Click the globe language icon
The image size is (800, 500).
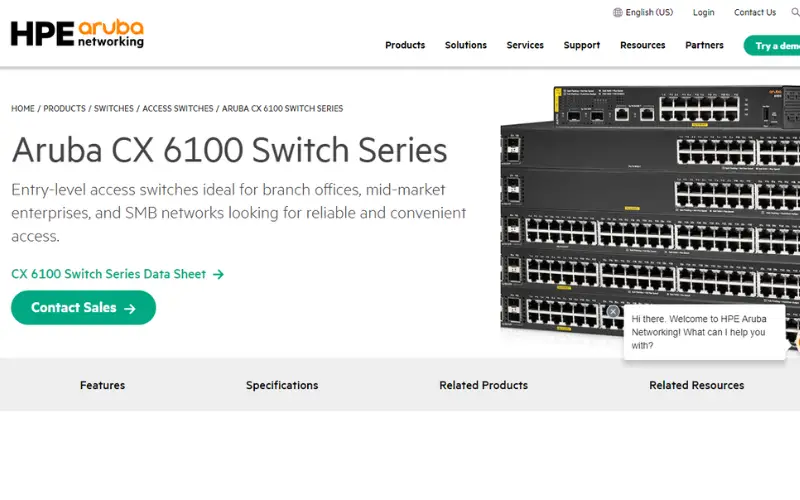[x=617, y=12]
